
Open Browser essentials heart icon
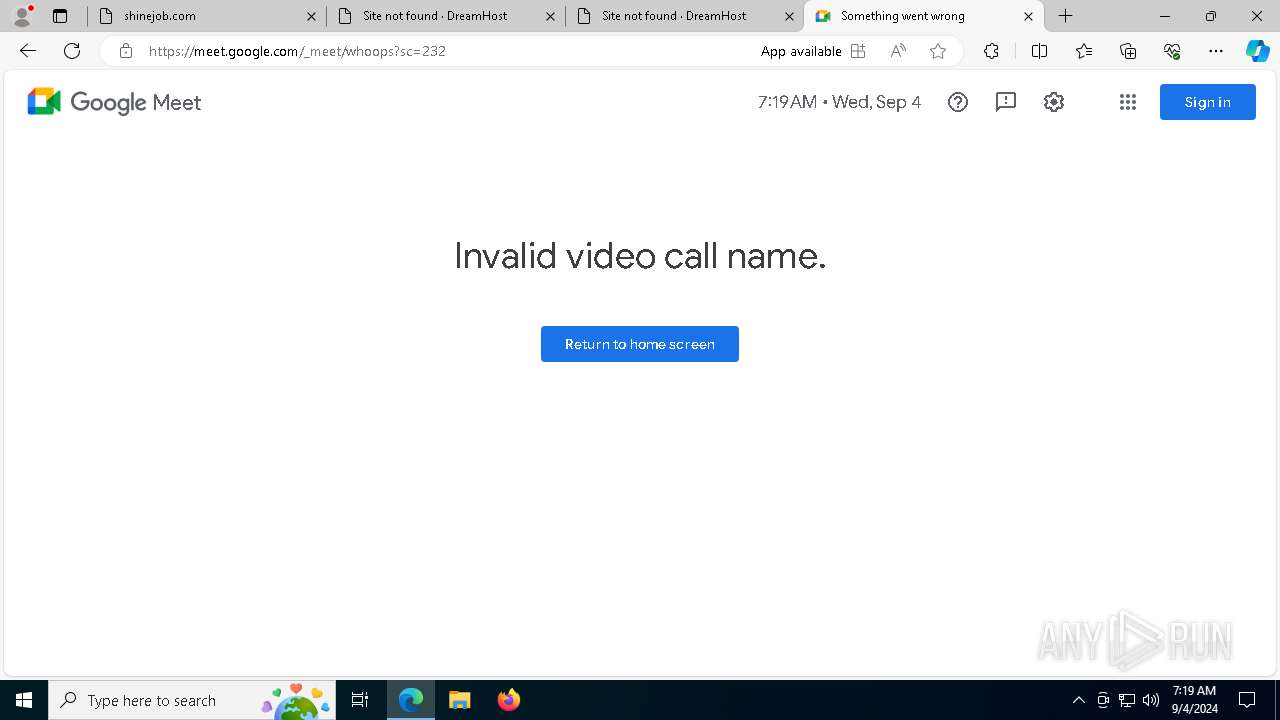click(1172, 51)
